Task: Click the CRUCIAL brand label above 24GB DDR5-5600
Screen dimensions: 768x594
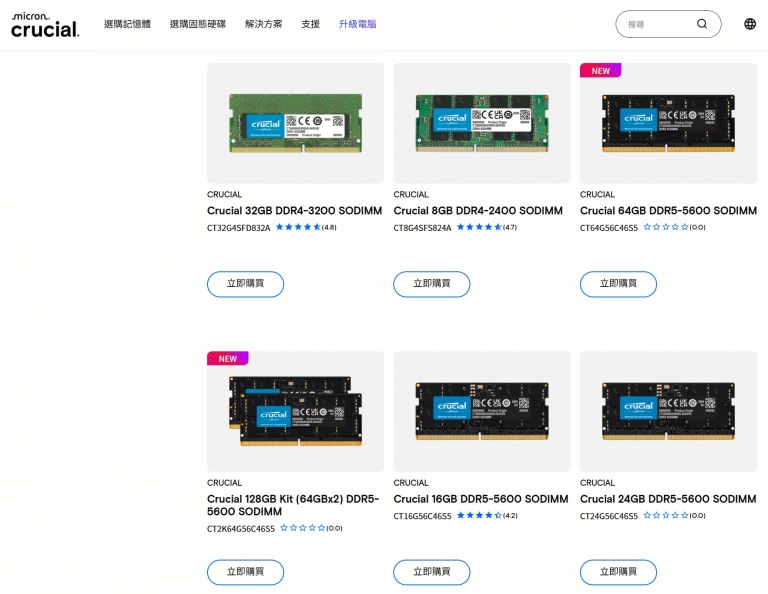Action: tap(598, 483)
